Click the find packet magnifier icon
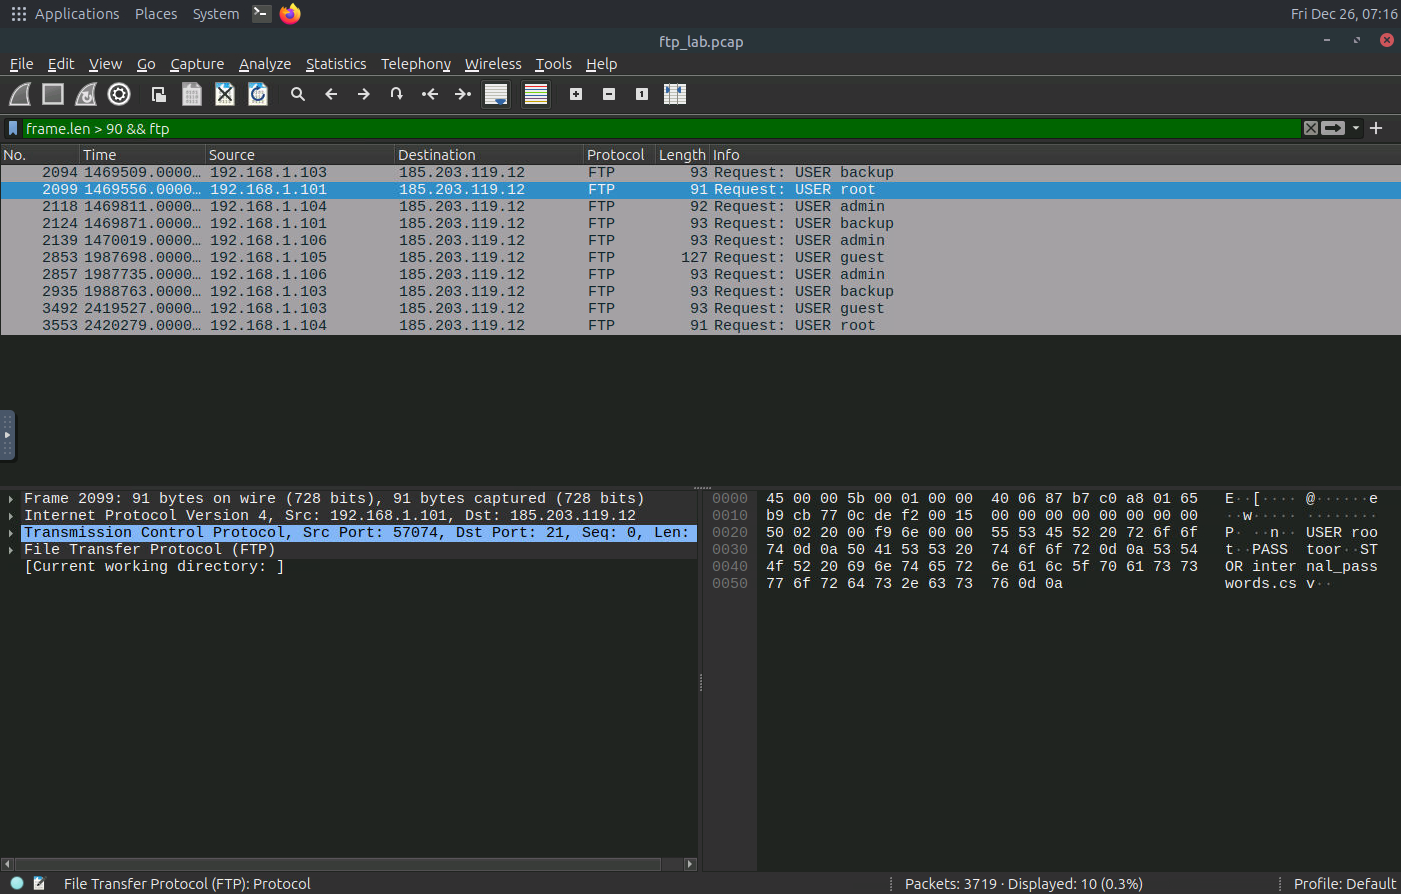The image size is (1401, 894). pos(297,94)
